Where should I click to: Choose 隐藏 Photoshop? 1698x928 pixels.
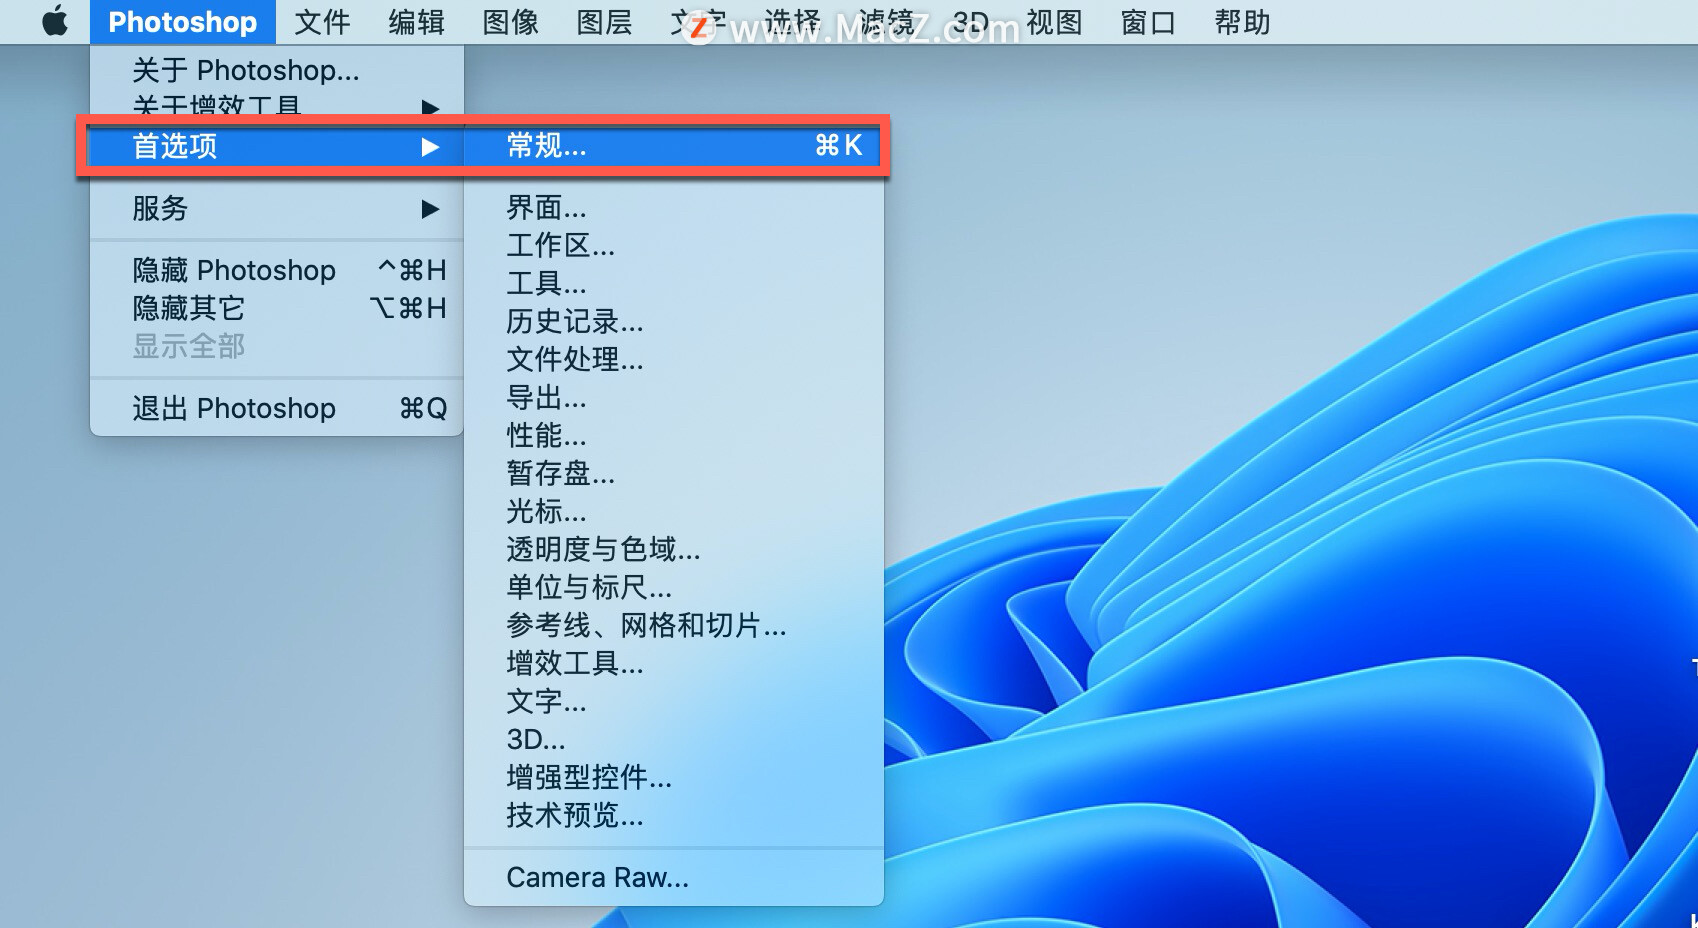tap(277, 270)
